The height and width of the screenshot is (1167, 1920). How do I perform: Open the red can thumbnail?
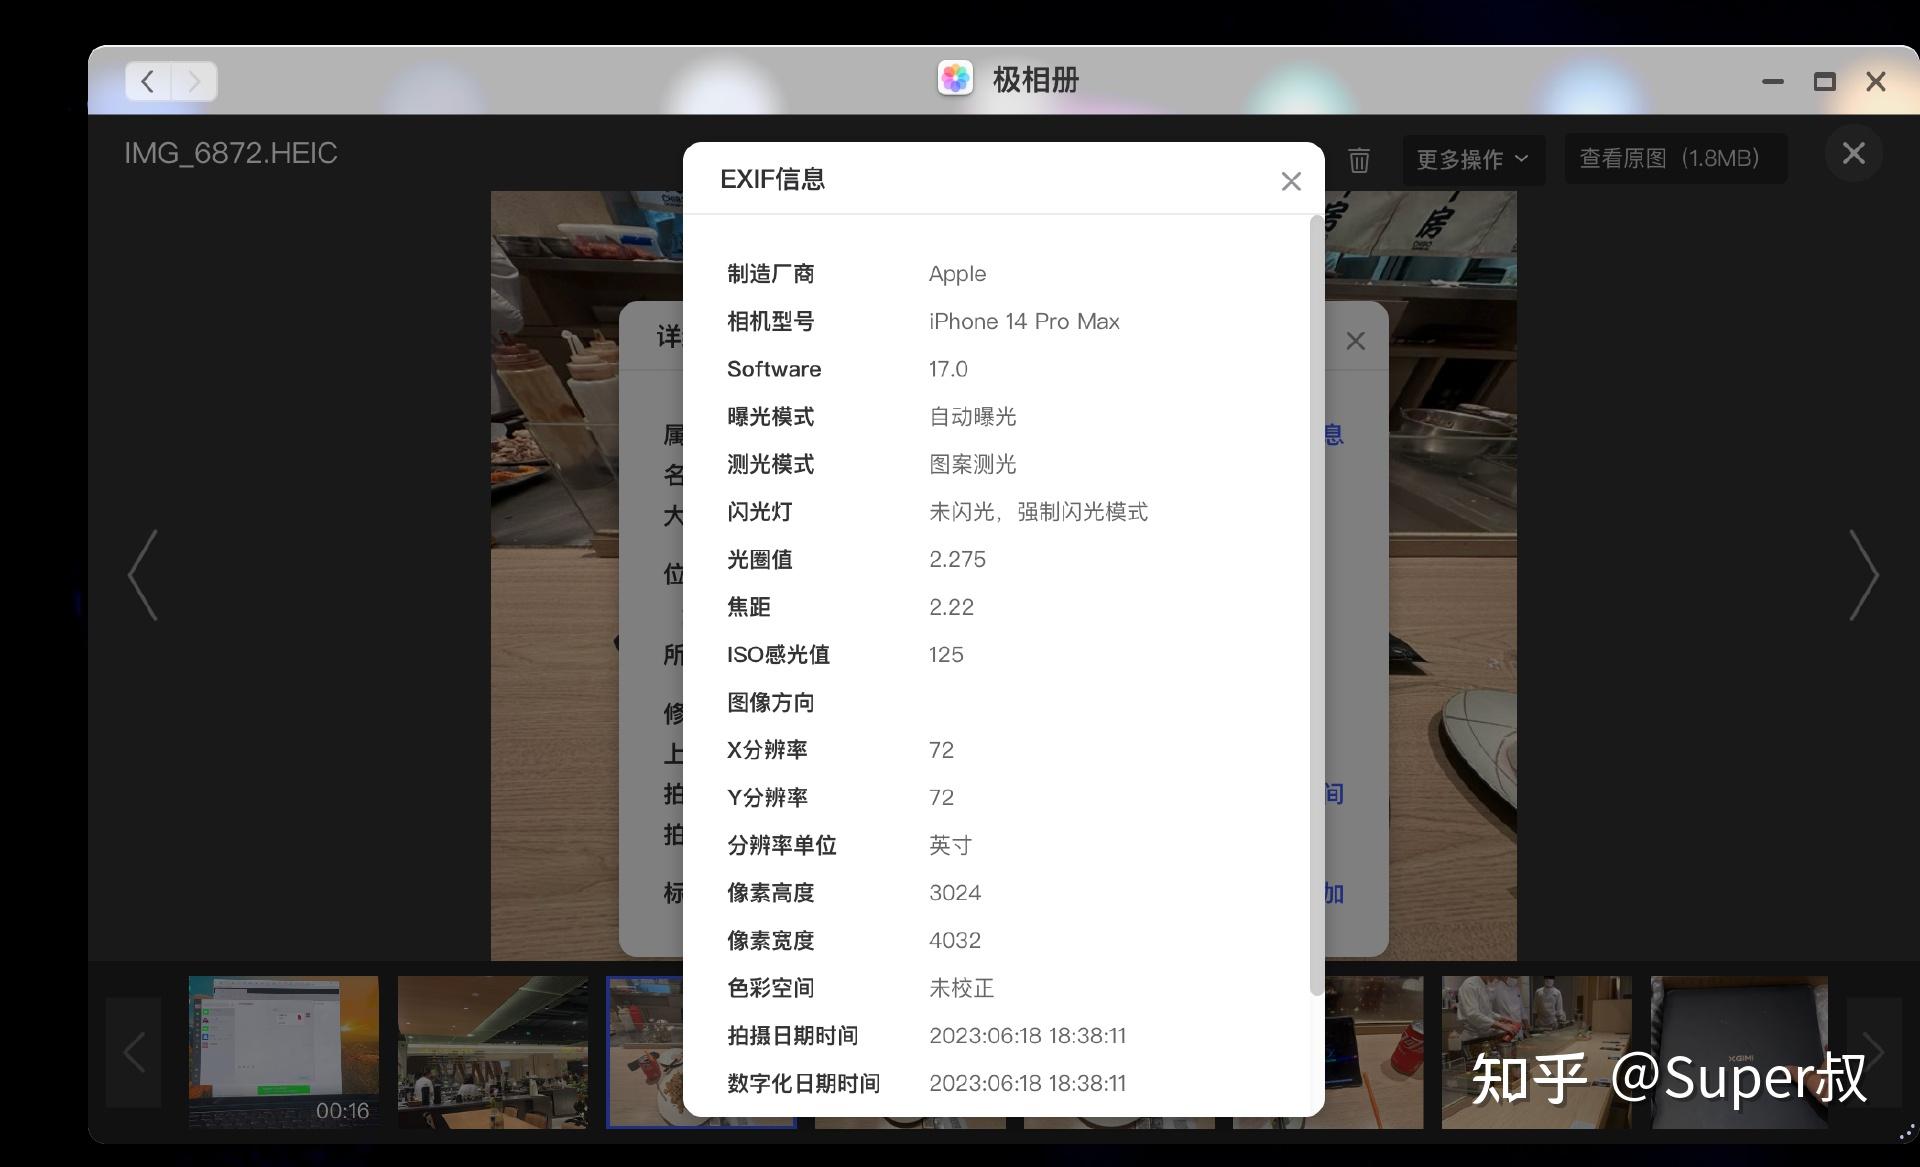coord(1374,1052)
